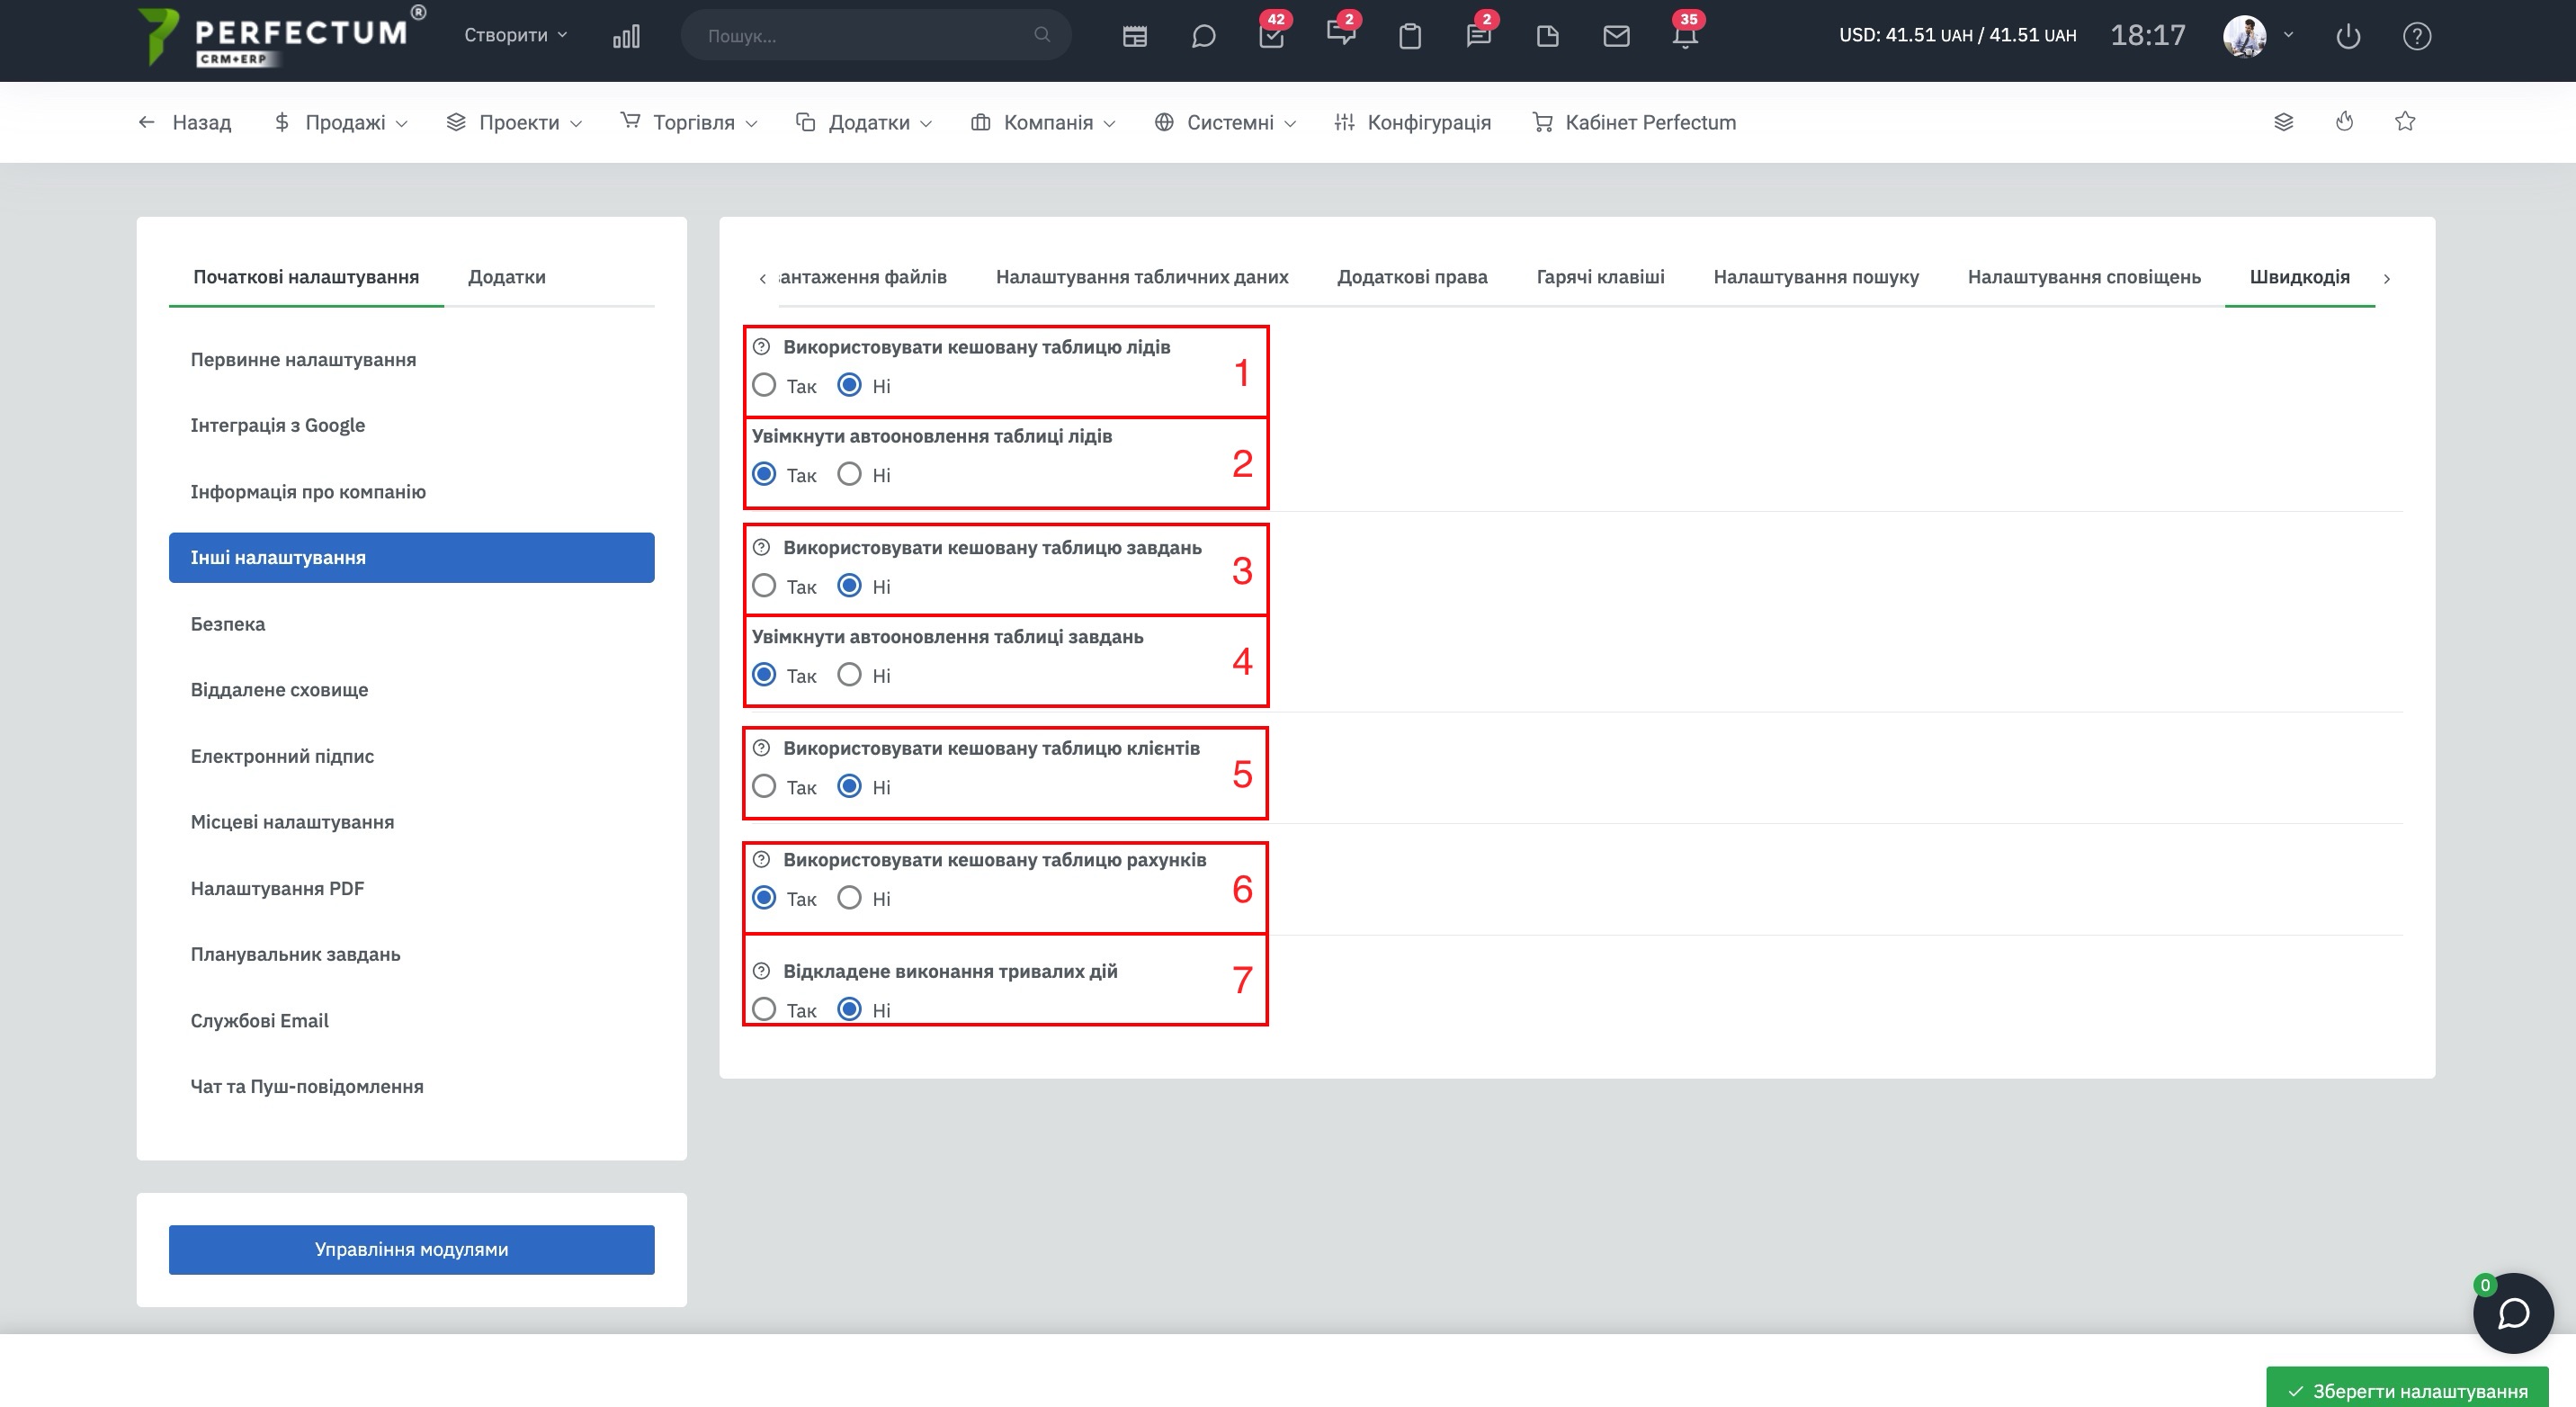The image size is (2576, 1407).
Task: Open the document file icon in top bar
Action: (x=1547, y=37)
